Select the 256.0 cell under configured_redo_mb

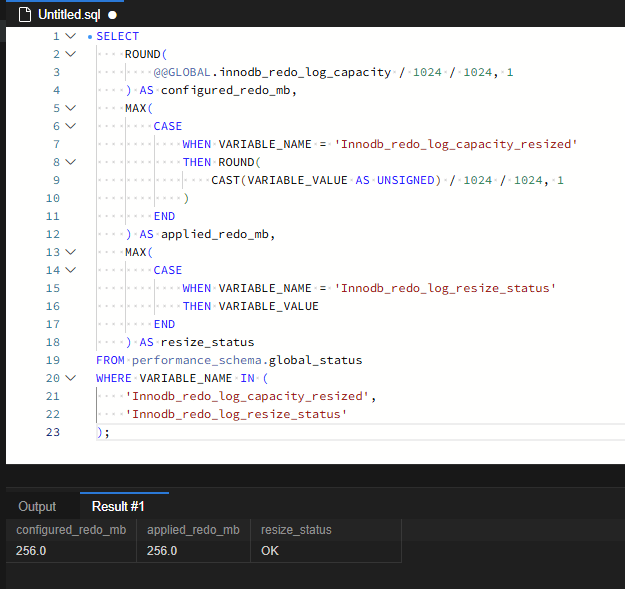71,551
